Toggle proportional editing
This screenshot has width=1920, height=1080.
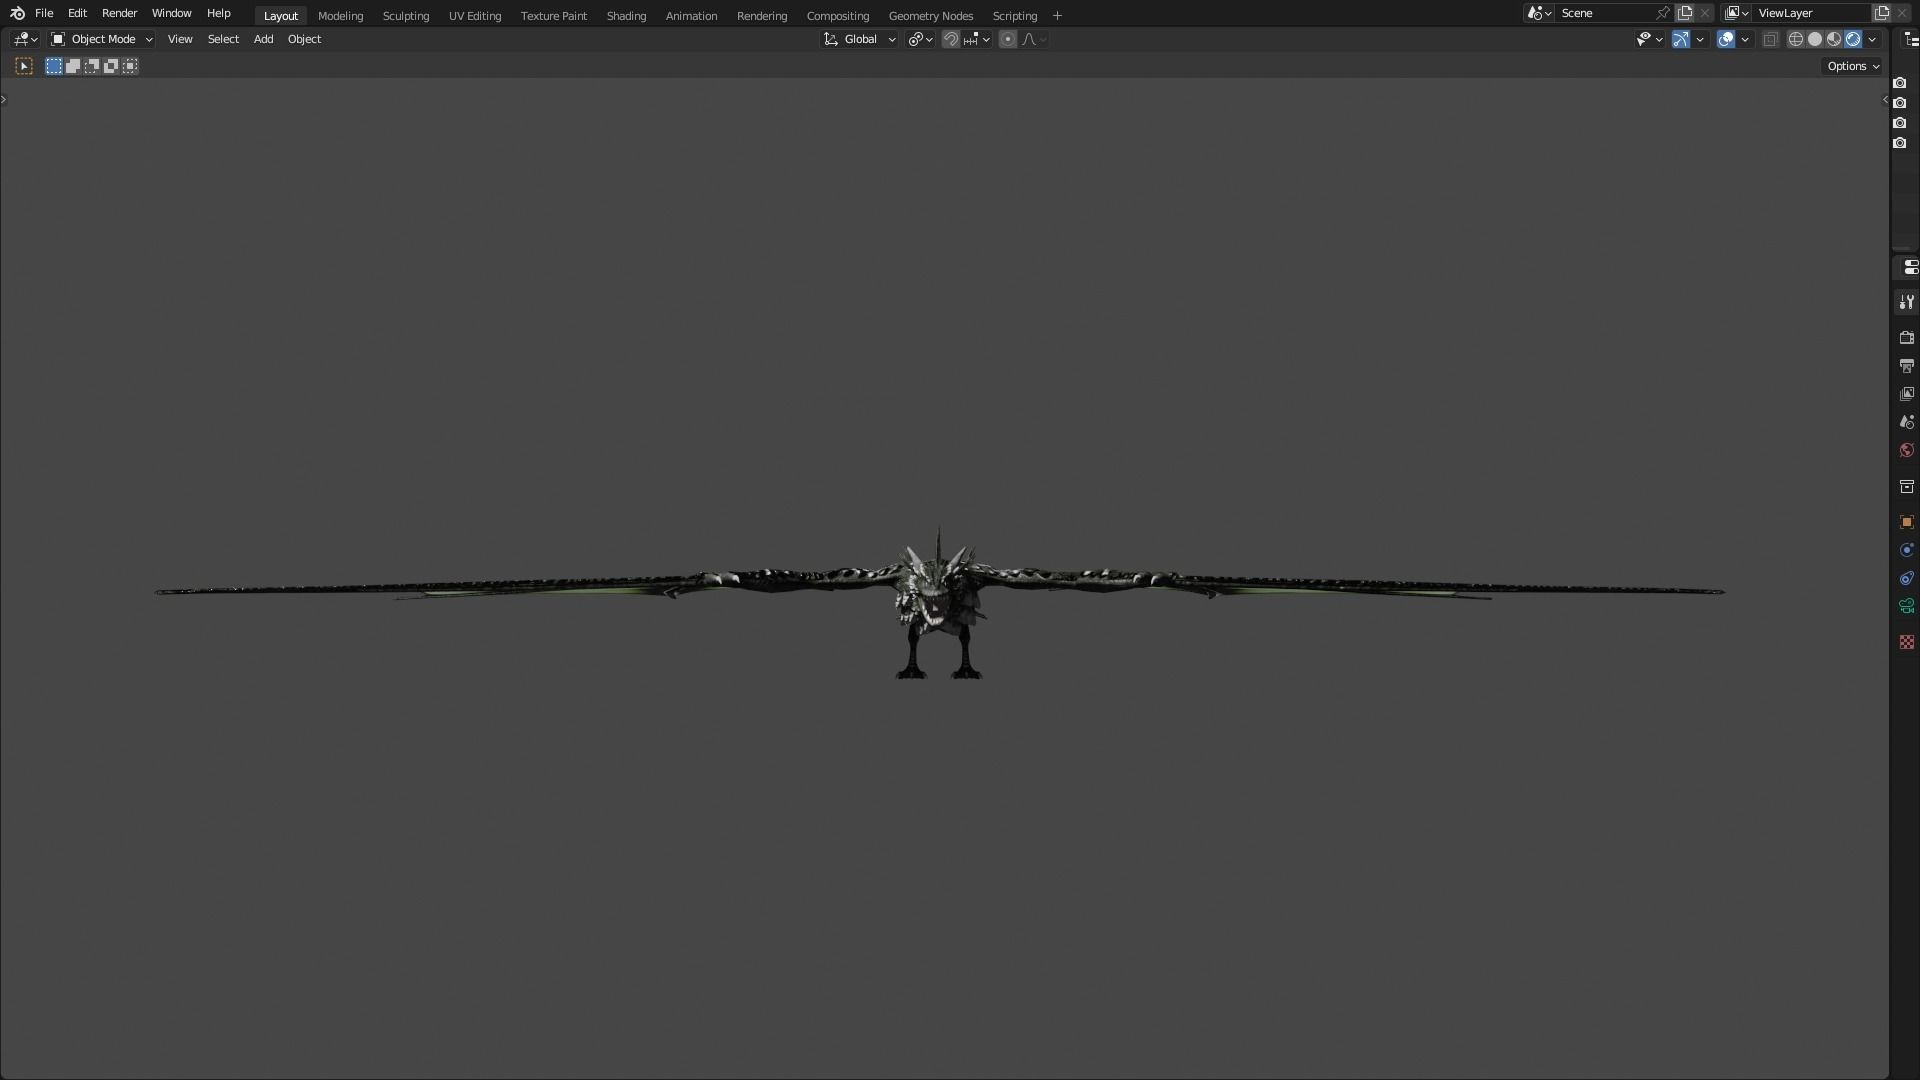pyautogui.click(x=1007, y=39)
